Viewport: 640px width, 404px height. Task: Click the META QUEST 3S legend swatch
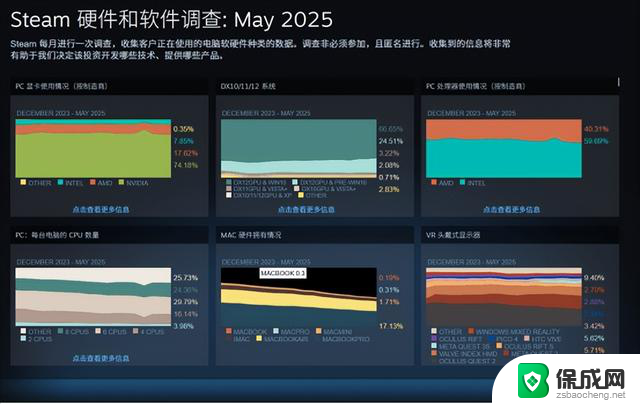pos(434,346)
